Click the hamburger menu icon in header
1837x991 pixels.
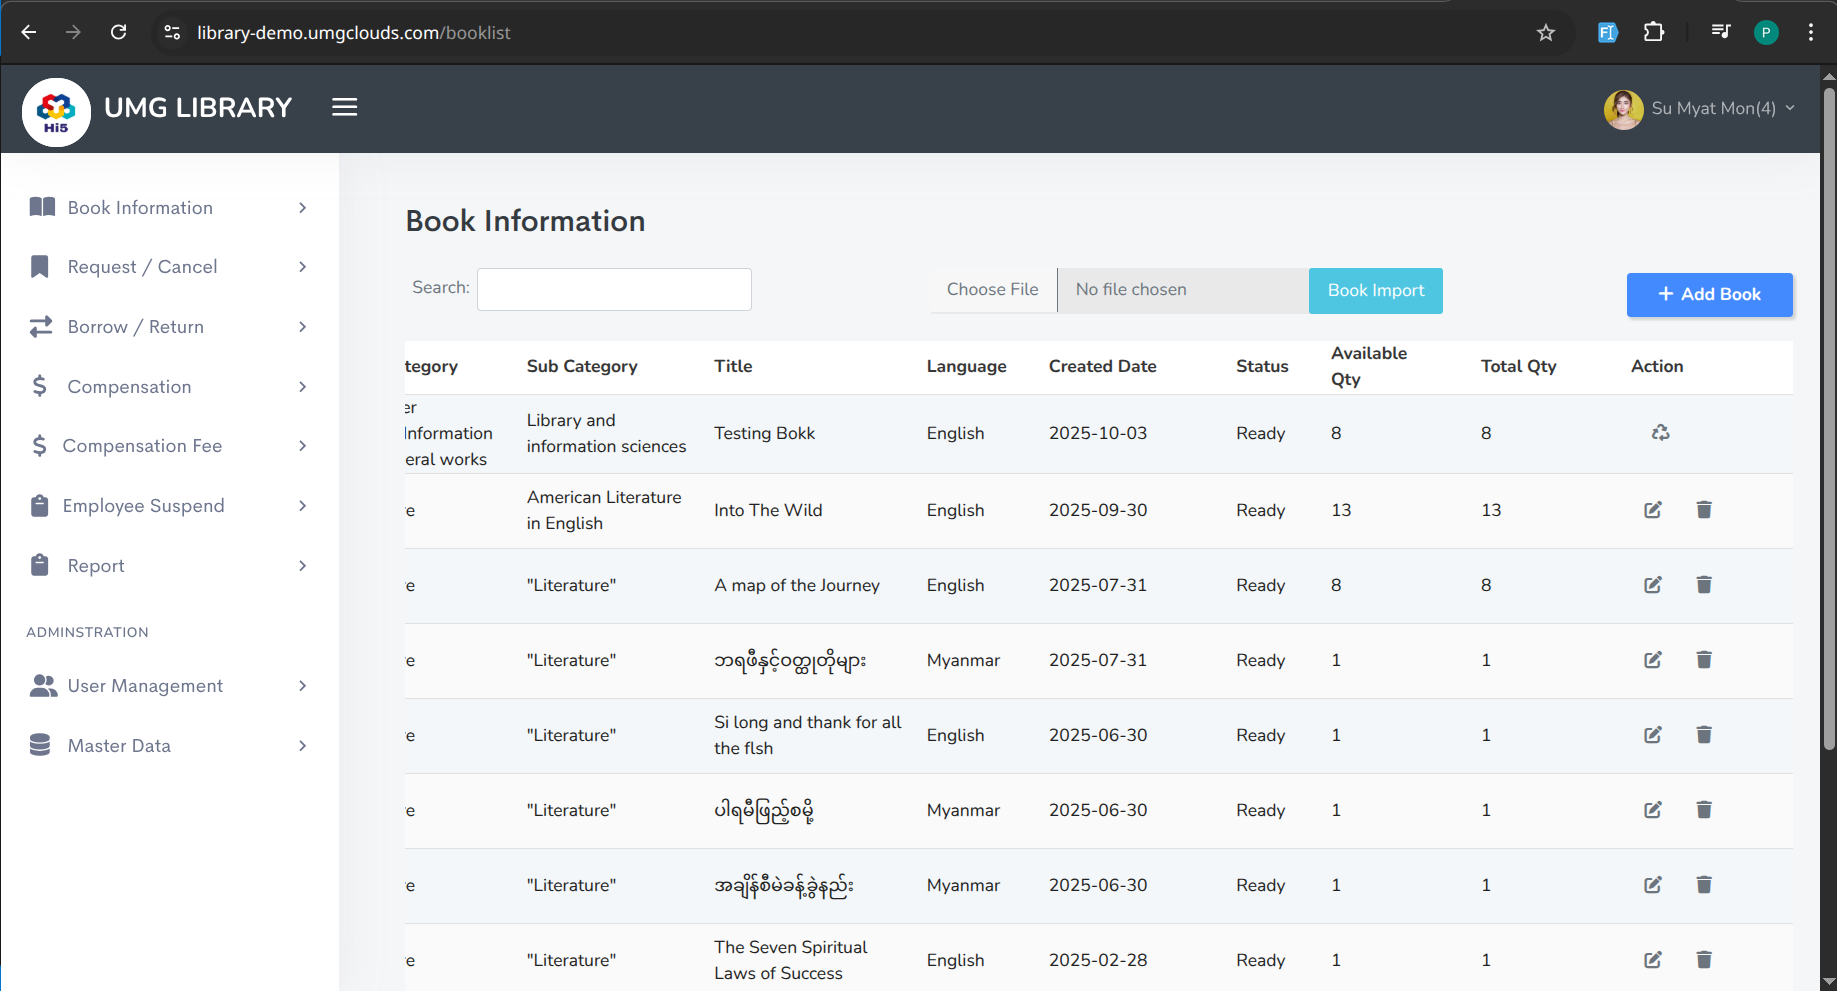pyautogui.click(x=345, y=108)
